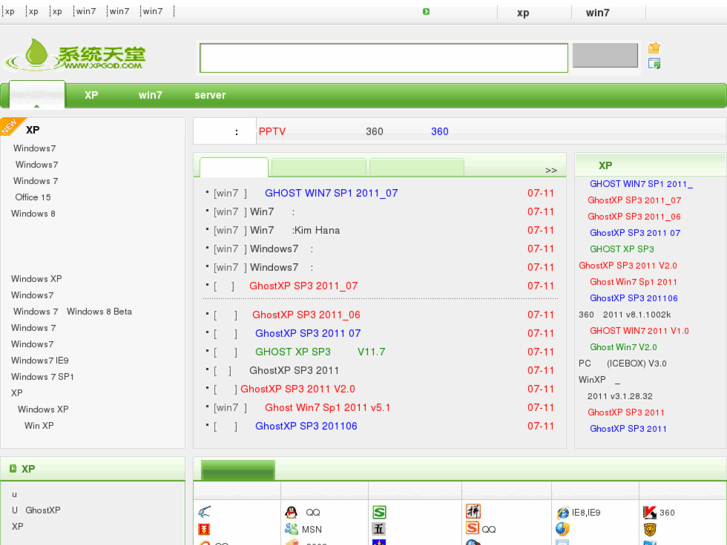Open PC (ICEBOX) V3.0 in right panel

622,363
